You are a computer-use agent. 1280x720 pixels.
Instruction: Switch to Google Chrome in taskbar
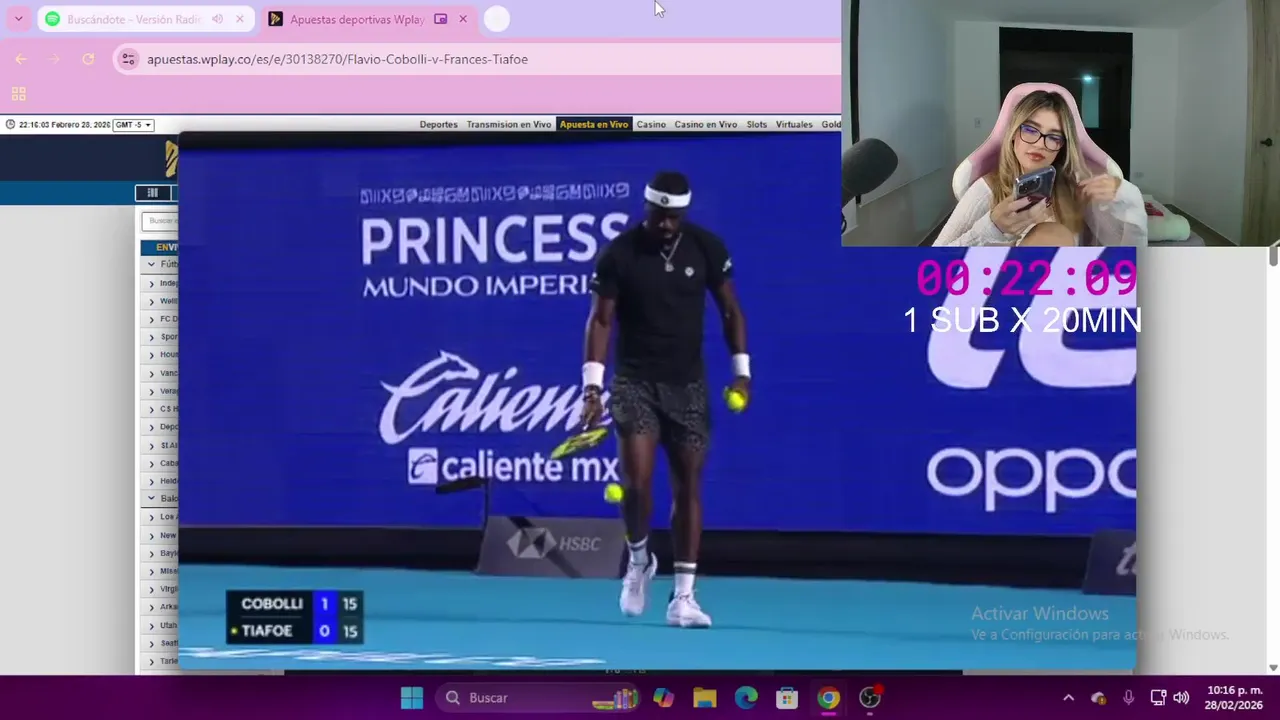pos(829,698)
